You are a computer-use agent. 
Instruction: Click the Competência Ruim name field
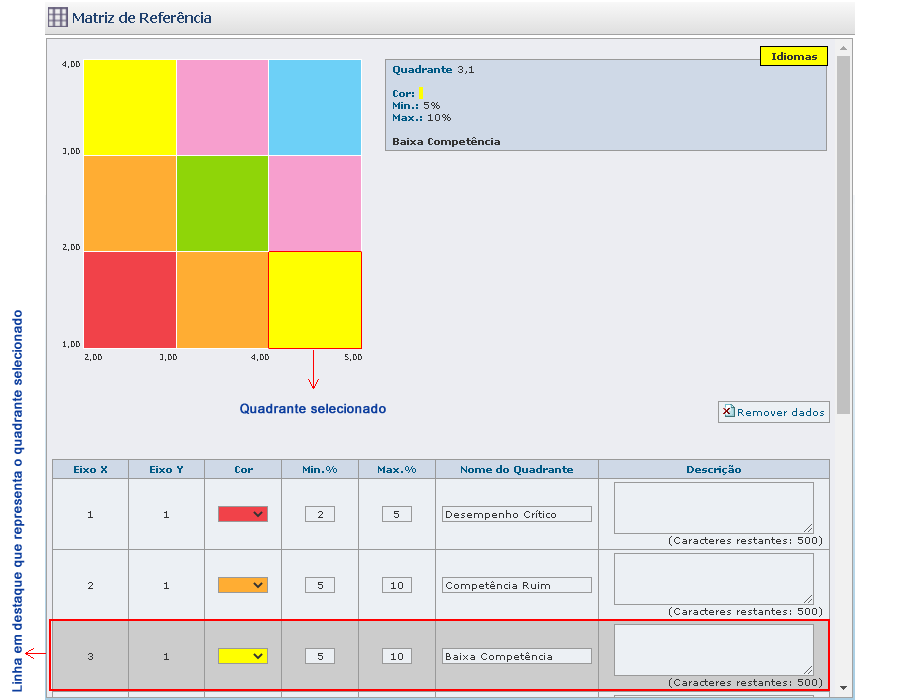pos(516,585)
